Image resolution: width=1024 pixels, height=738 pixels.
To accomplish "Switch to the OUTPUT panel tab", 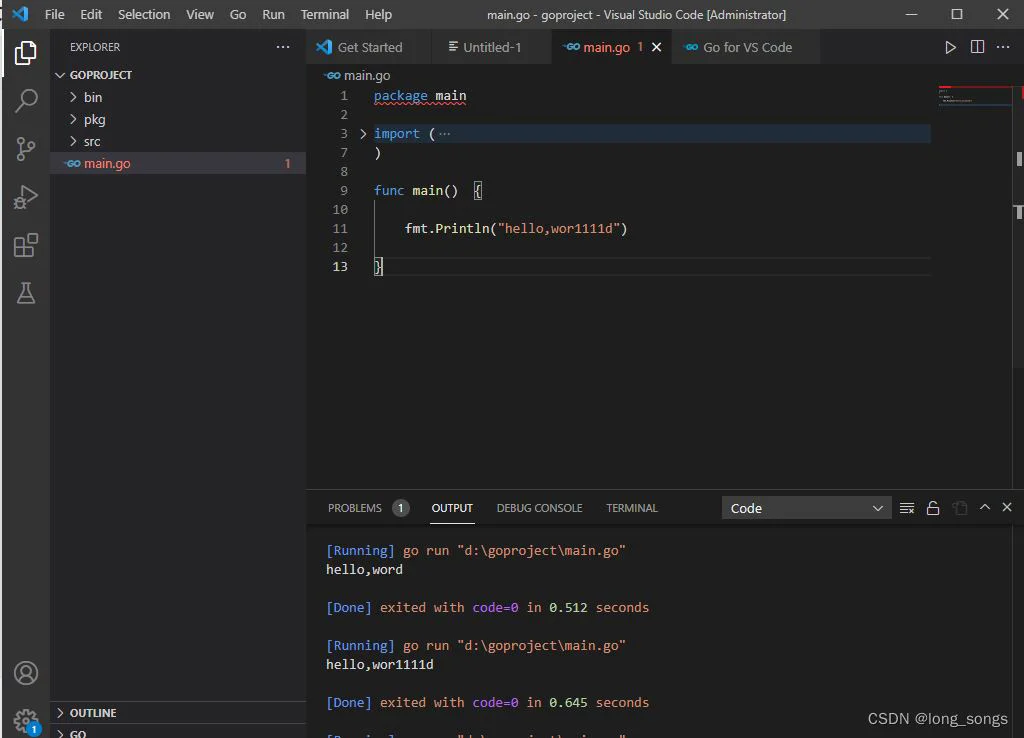I will [452, 508].
